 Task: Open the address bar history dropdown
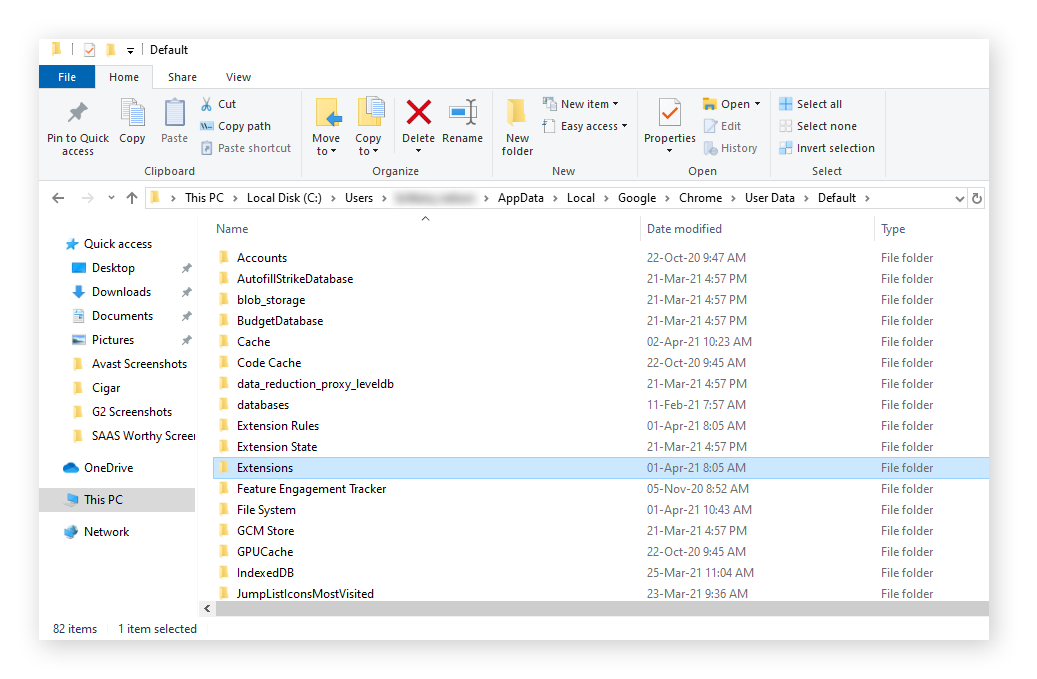[x=960, y=197]
